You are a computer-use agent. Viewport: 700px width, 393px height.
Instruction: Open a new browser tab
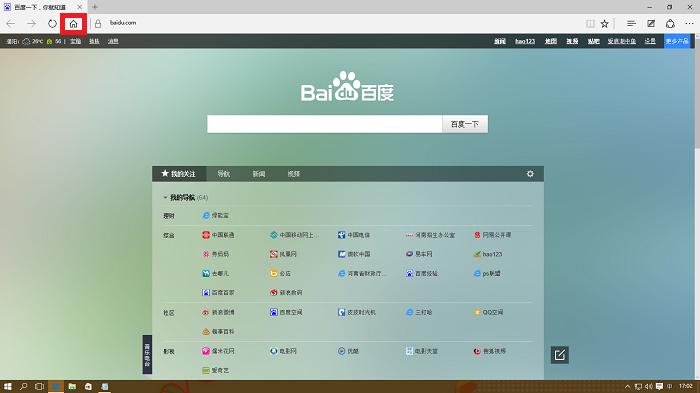[x=95, y=7]
